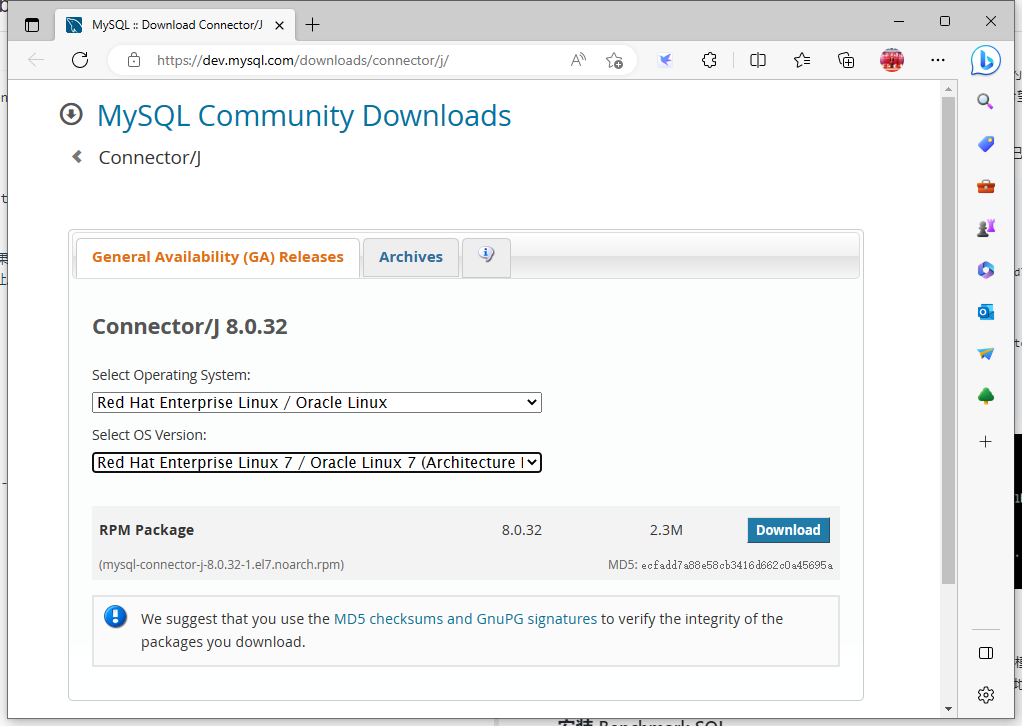Launch Bing Copilot sidebar icon
1022x726 pixels.
coord(986,61)
